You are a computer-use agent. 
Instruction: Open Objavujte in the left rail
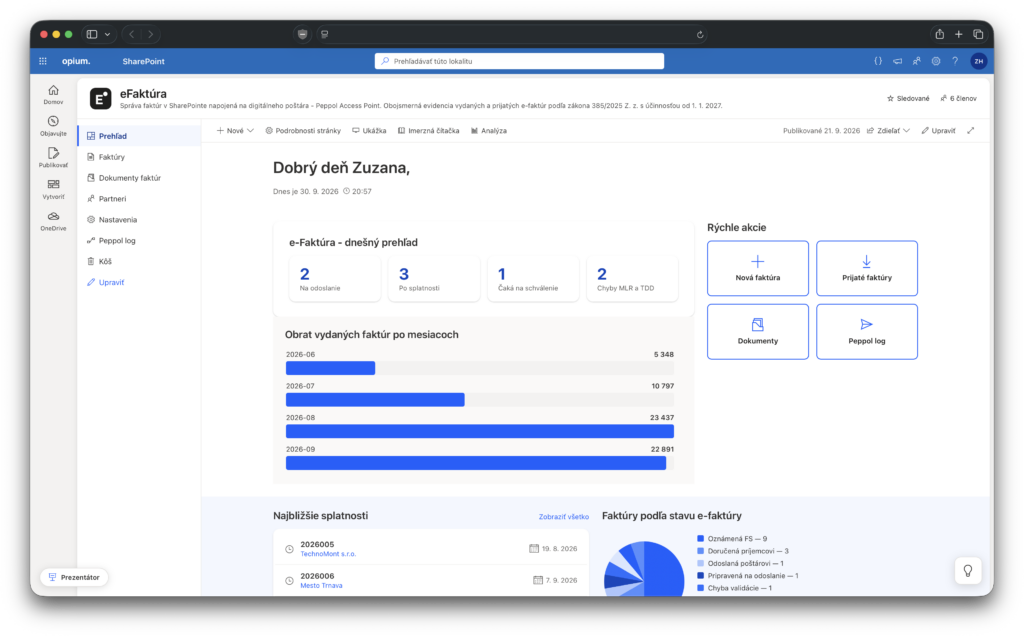pyautogui.click(x=54, y=126)
